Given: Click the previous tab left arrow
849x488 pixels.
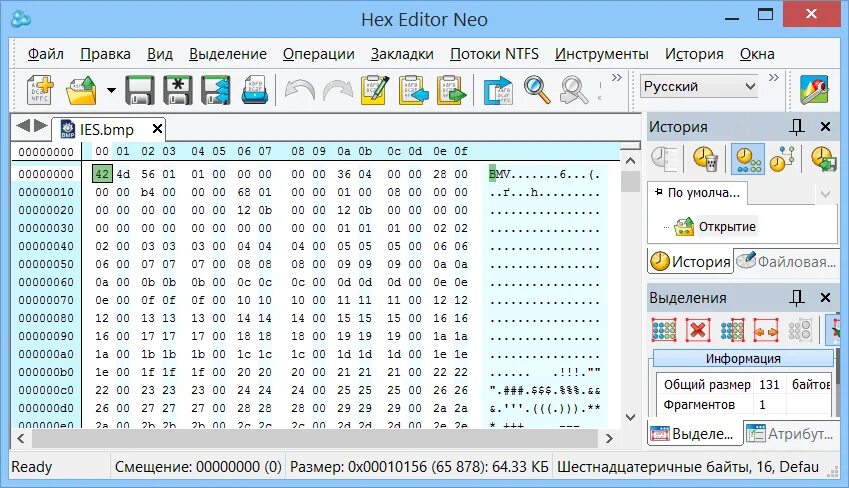Looking at the screenshot, I should 23,126.
